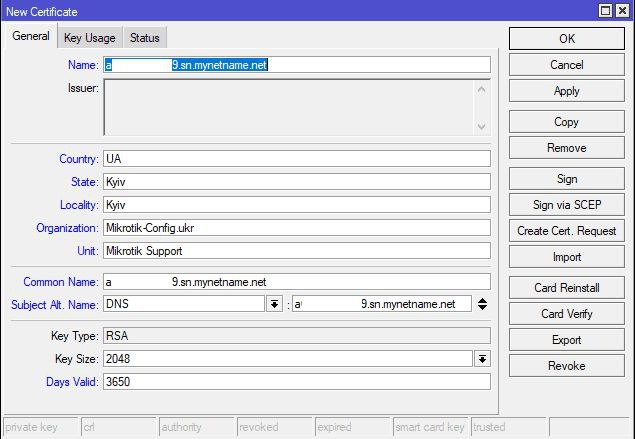The image size is (635, 439).
Task: Click the 'Days Valid:' label
Action: [72, 382]
